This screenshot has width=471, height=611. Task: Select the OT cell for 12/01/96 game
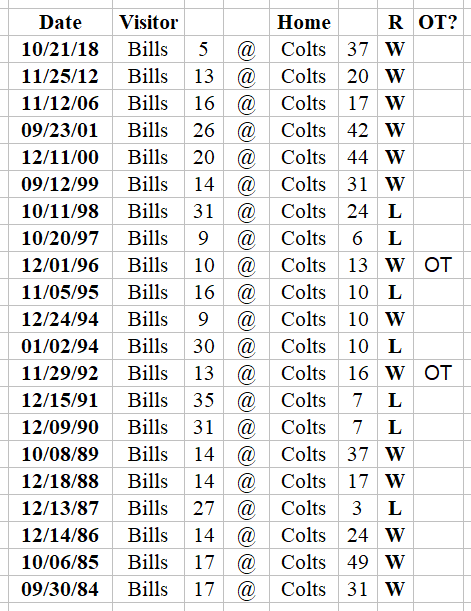(438, 265)
